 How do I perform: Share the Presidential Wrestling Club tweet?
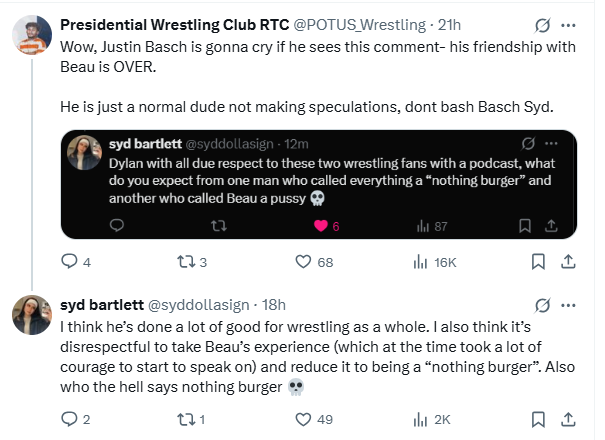pos(568,262)
